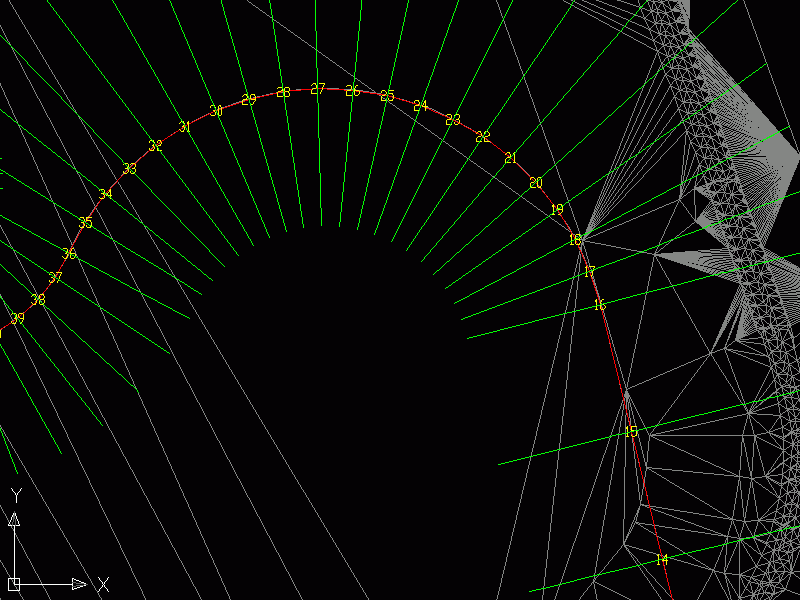Pick station label 37
Image resolution: width=800 pixels, height=600 pixels.
56,278
